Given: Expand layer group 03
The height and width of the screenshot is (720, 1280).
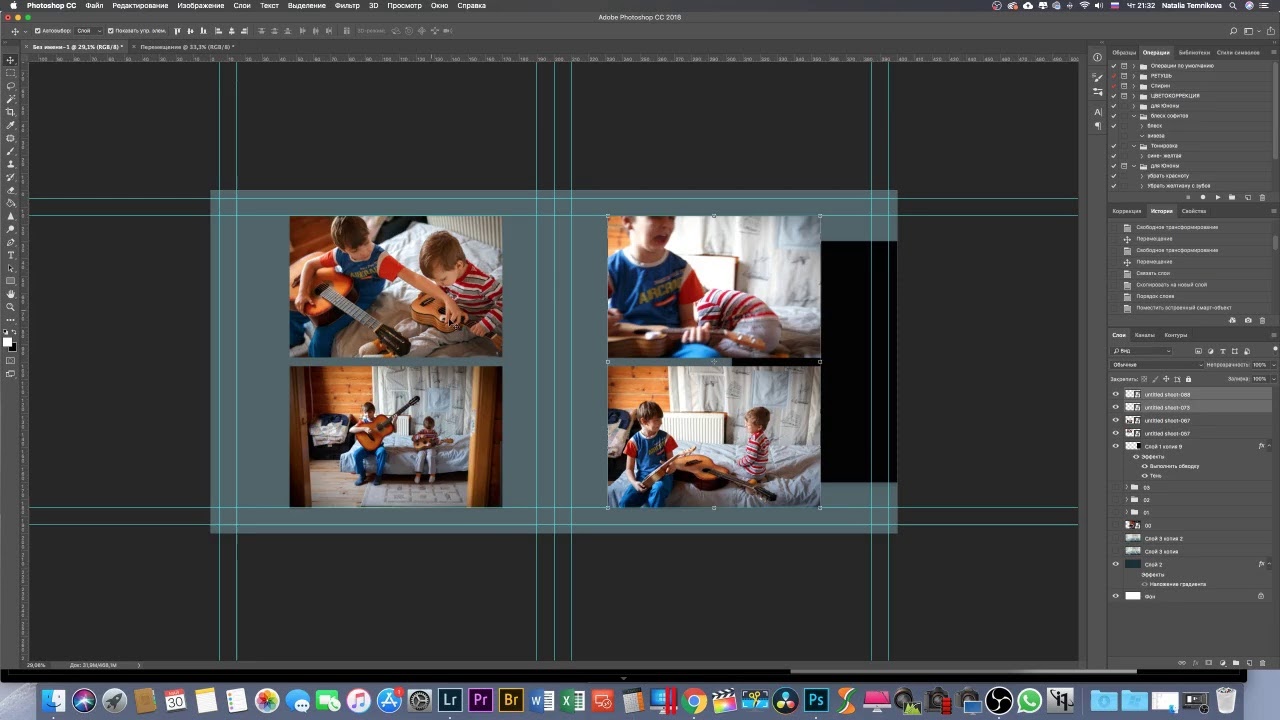Looking at the screenshot, I should 1126,487.
